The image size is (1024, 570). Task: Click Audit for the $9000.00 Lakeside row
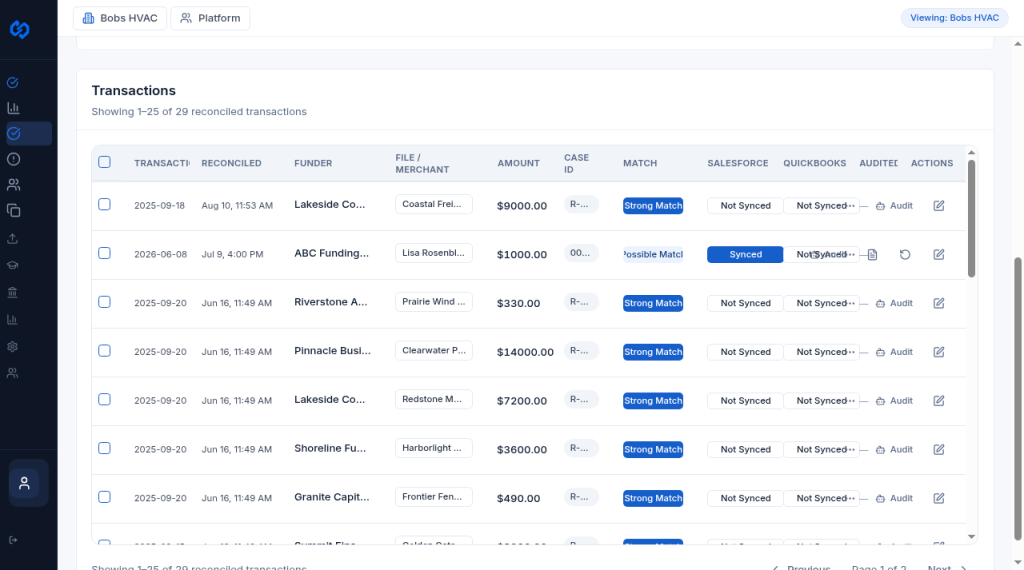[894, 206]
